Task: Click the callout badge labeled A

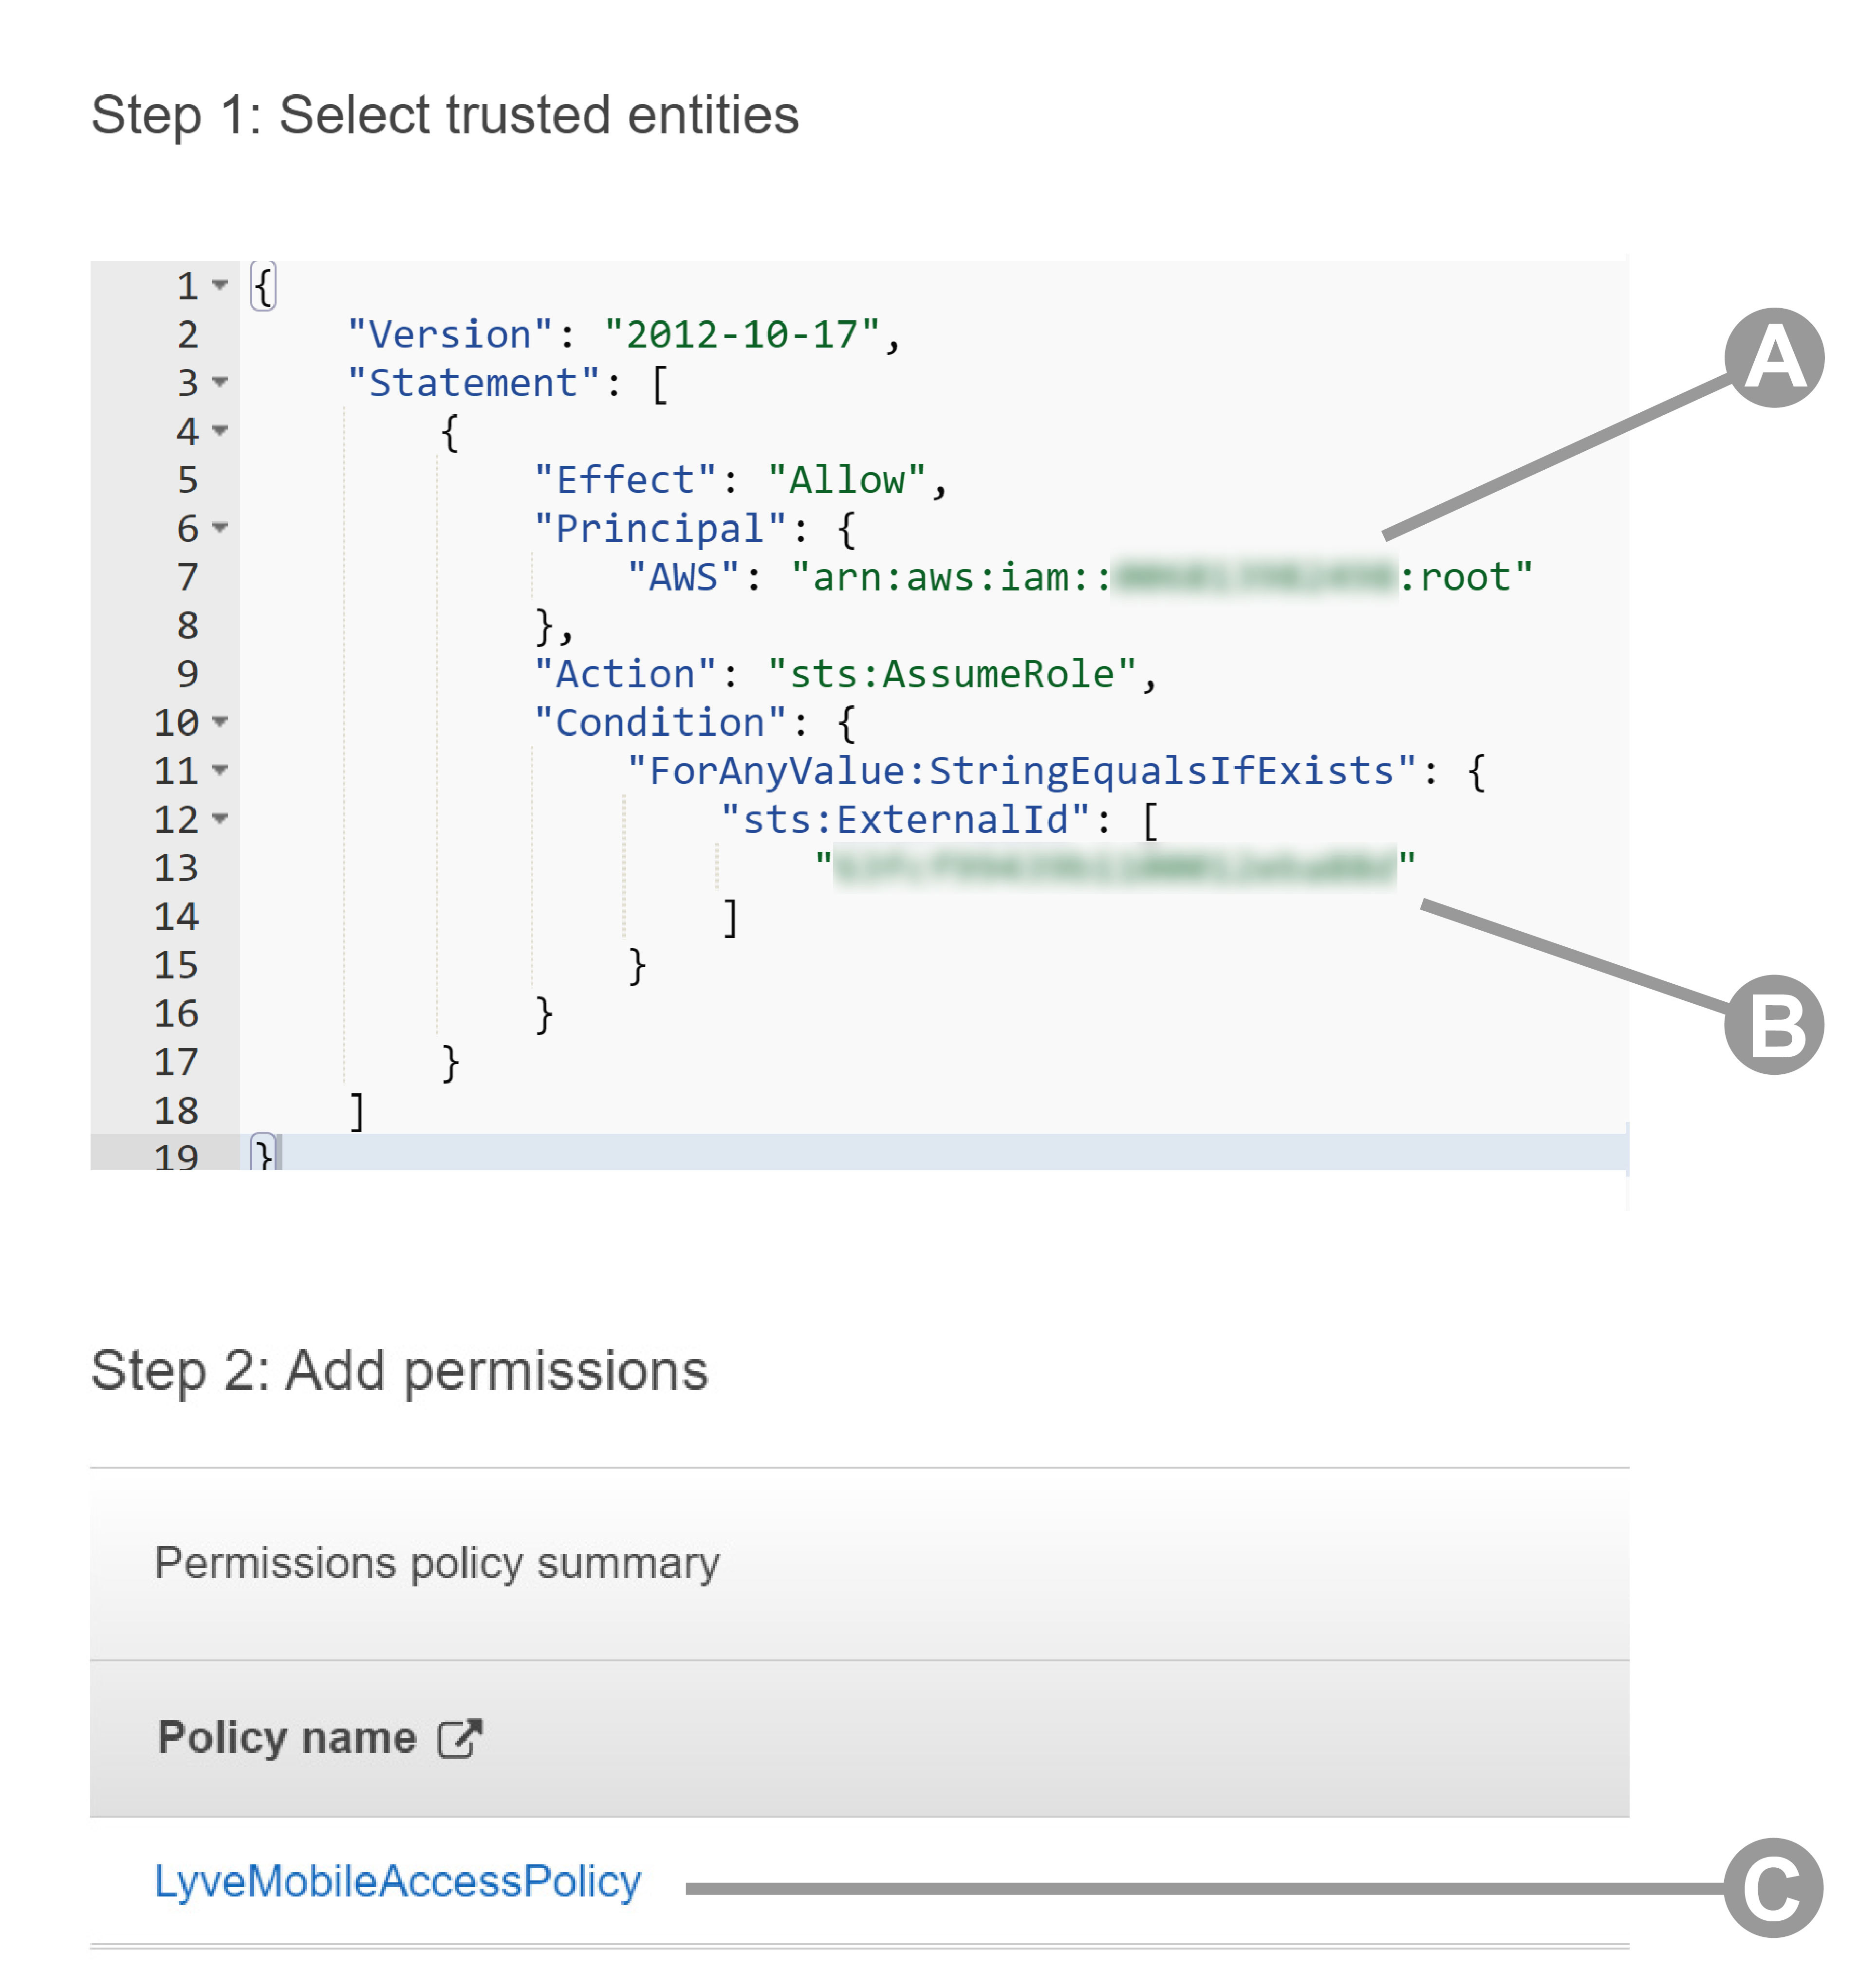Action: (x=1773, y=358)
